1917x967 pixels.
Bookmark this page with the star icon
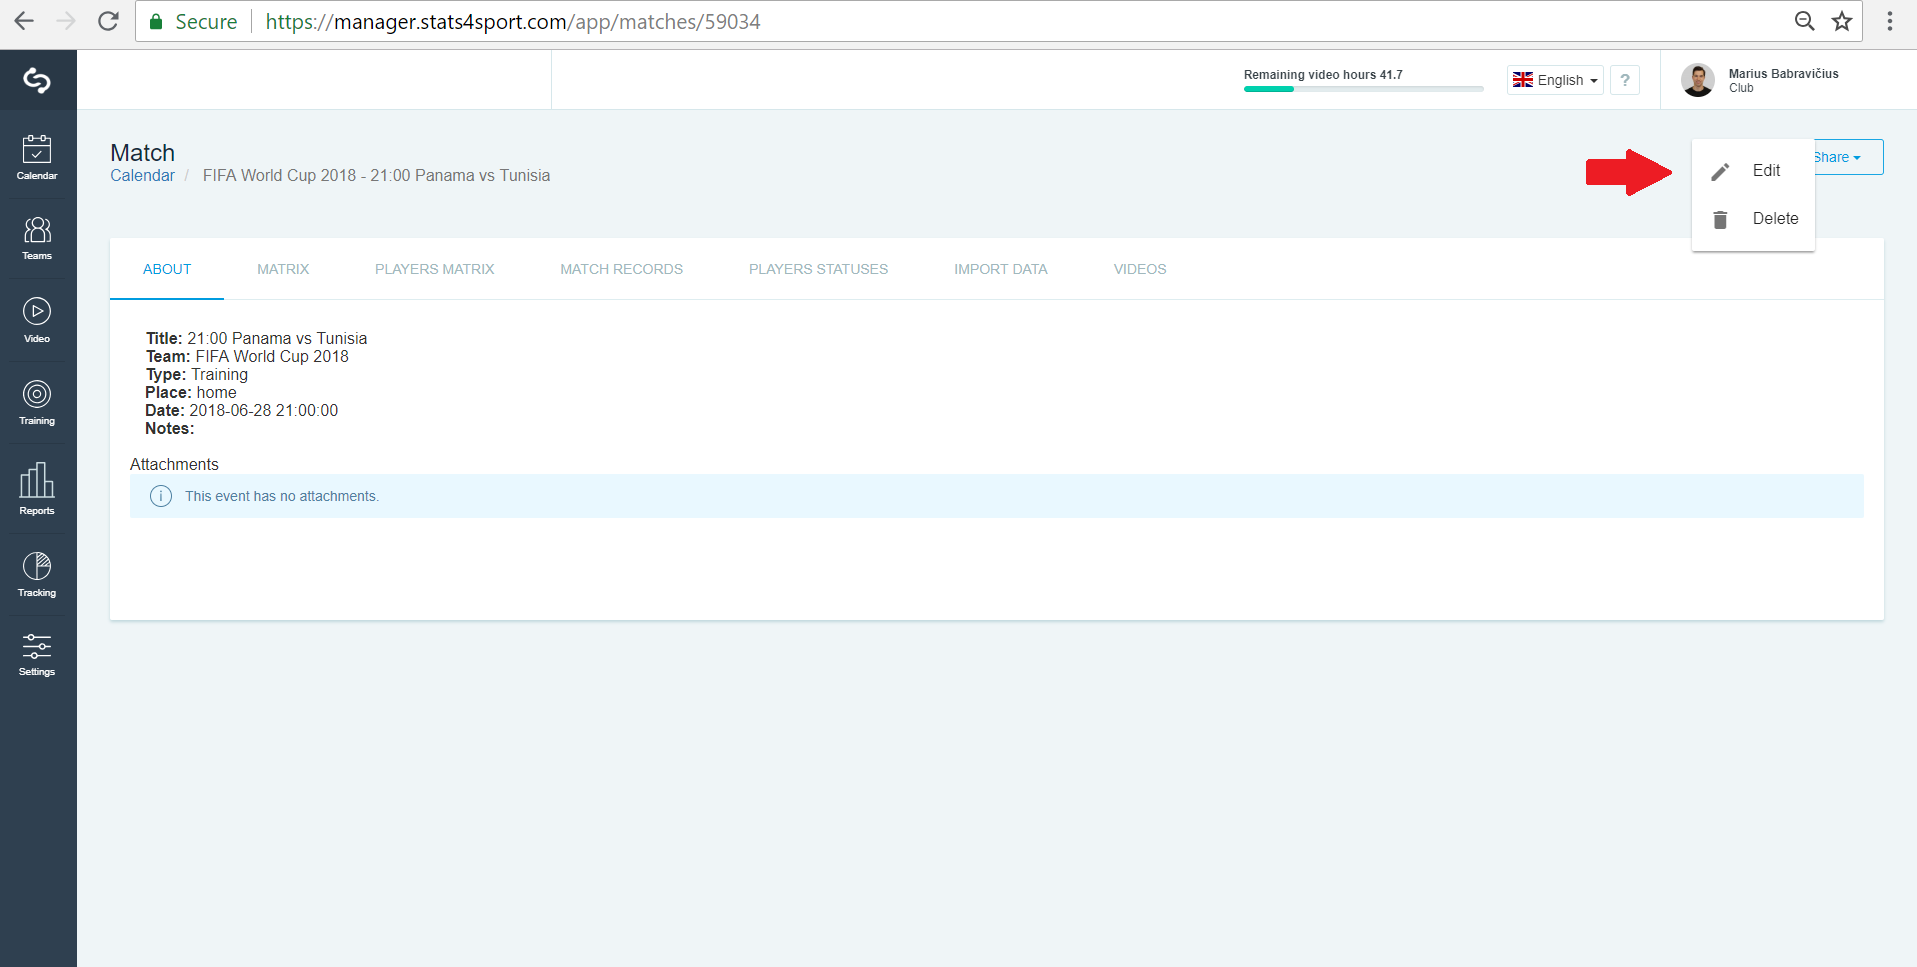click(1842, 21)
